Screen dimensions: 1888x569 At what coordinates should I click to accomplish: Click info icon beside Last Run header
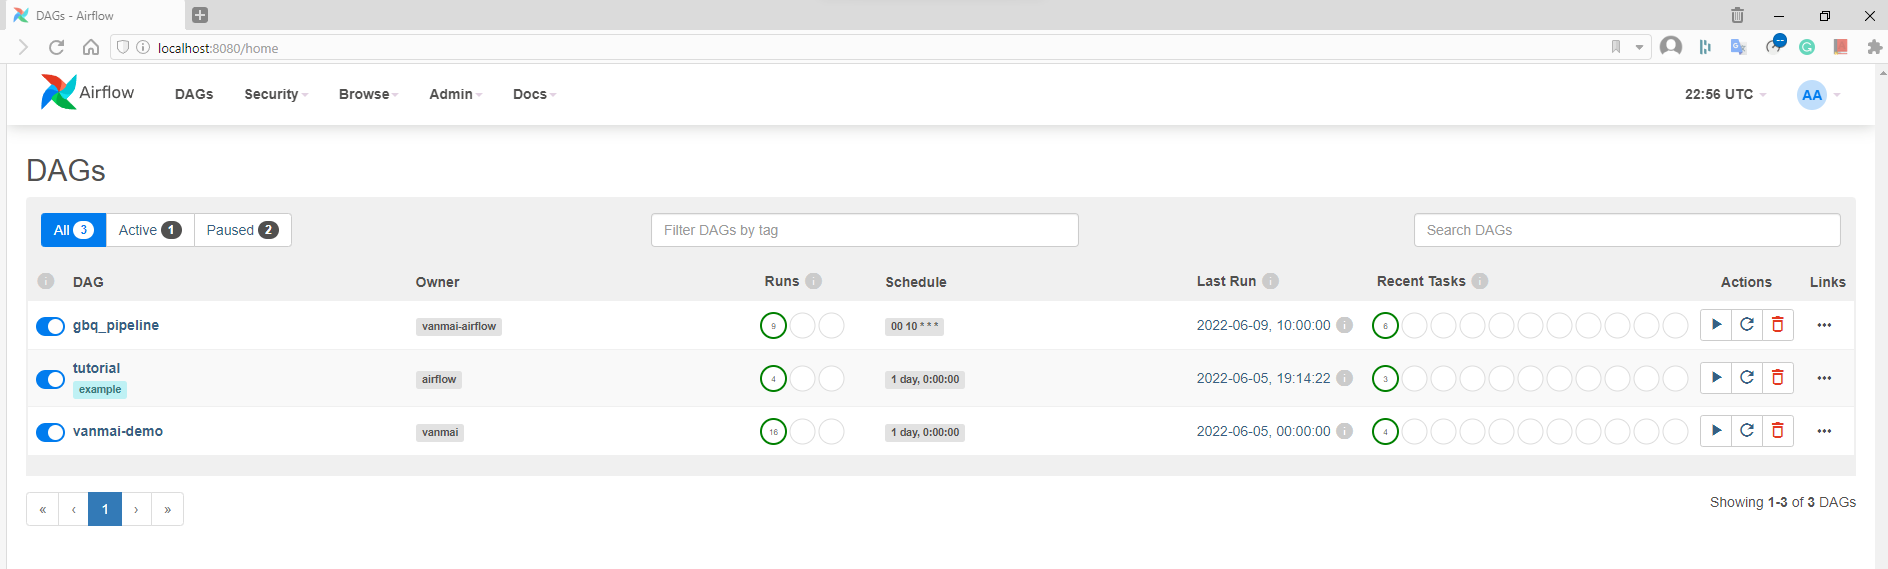[1271, 281]
